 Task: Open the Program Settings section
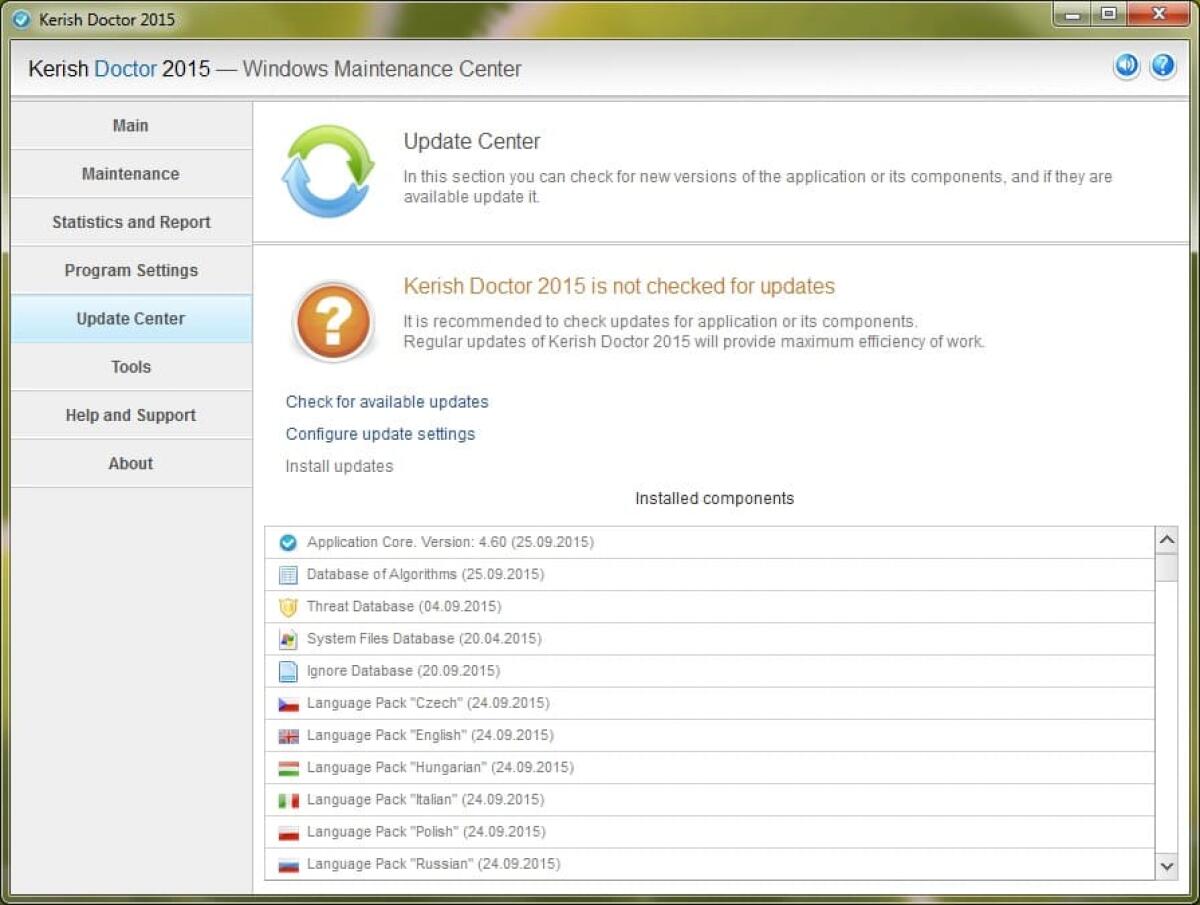130,270
